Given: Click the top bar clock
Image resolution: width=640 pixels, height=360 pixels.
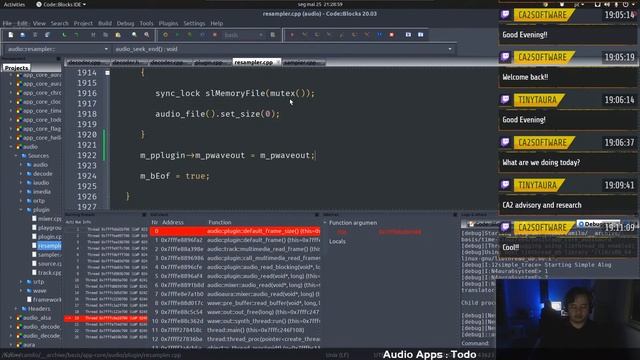Looking at the screenshot, I should tap(320, 4).
